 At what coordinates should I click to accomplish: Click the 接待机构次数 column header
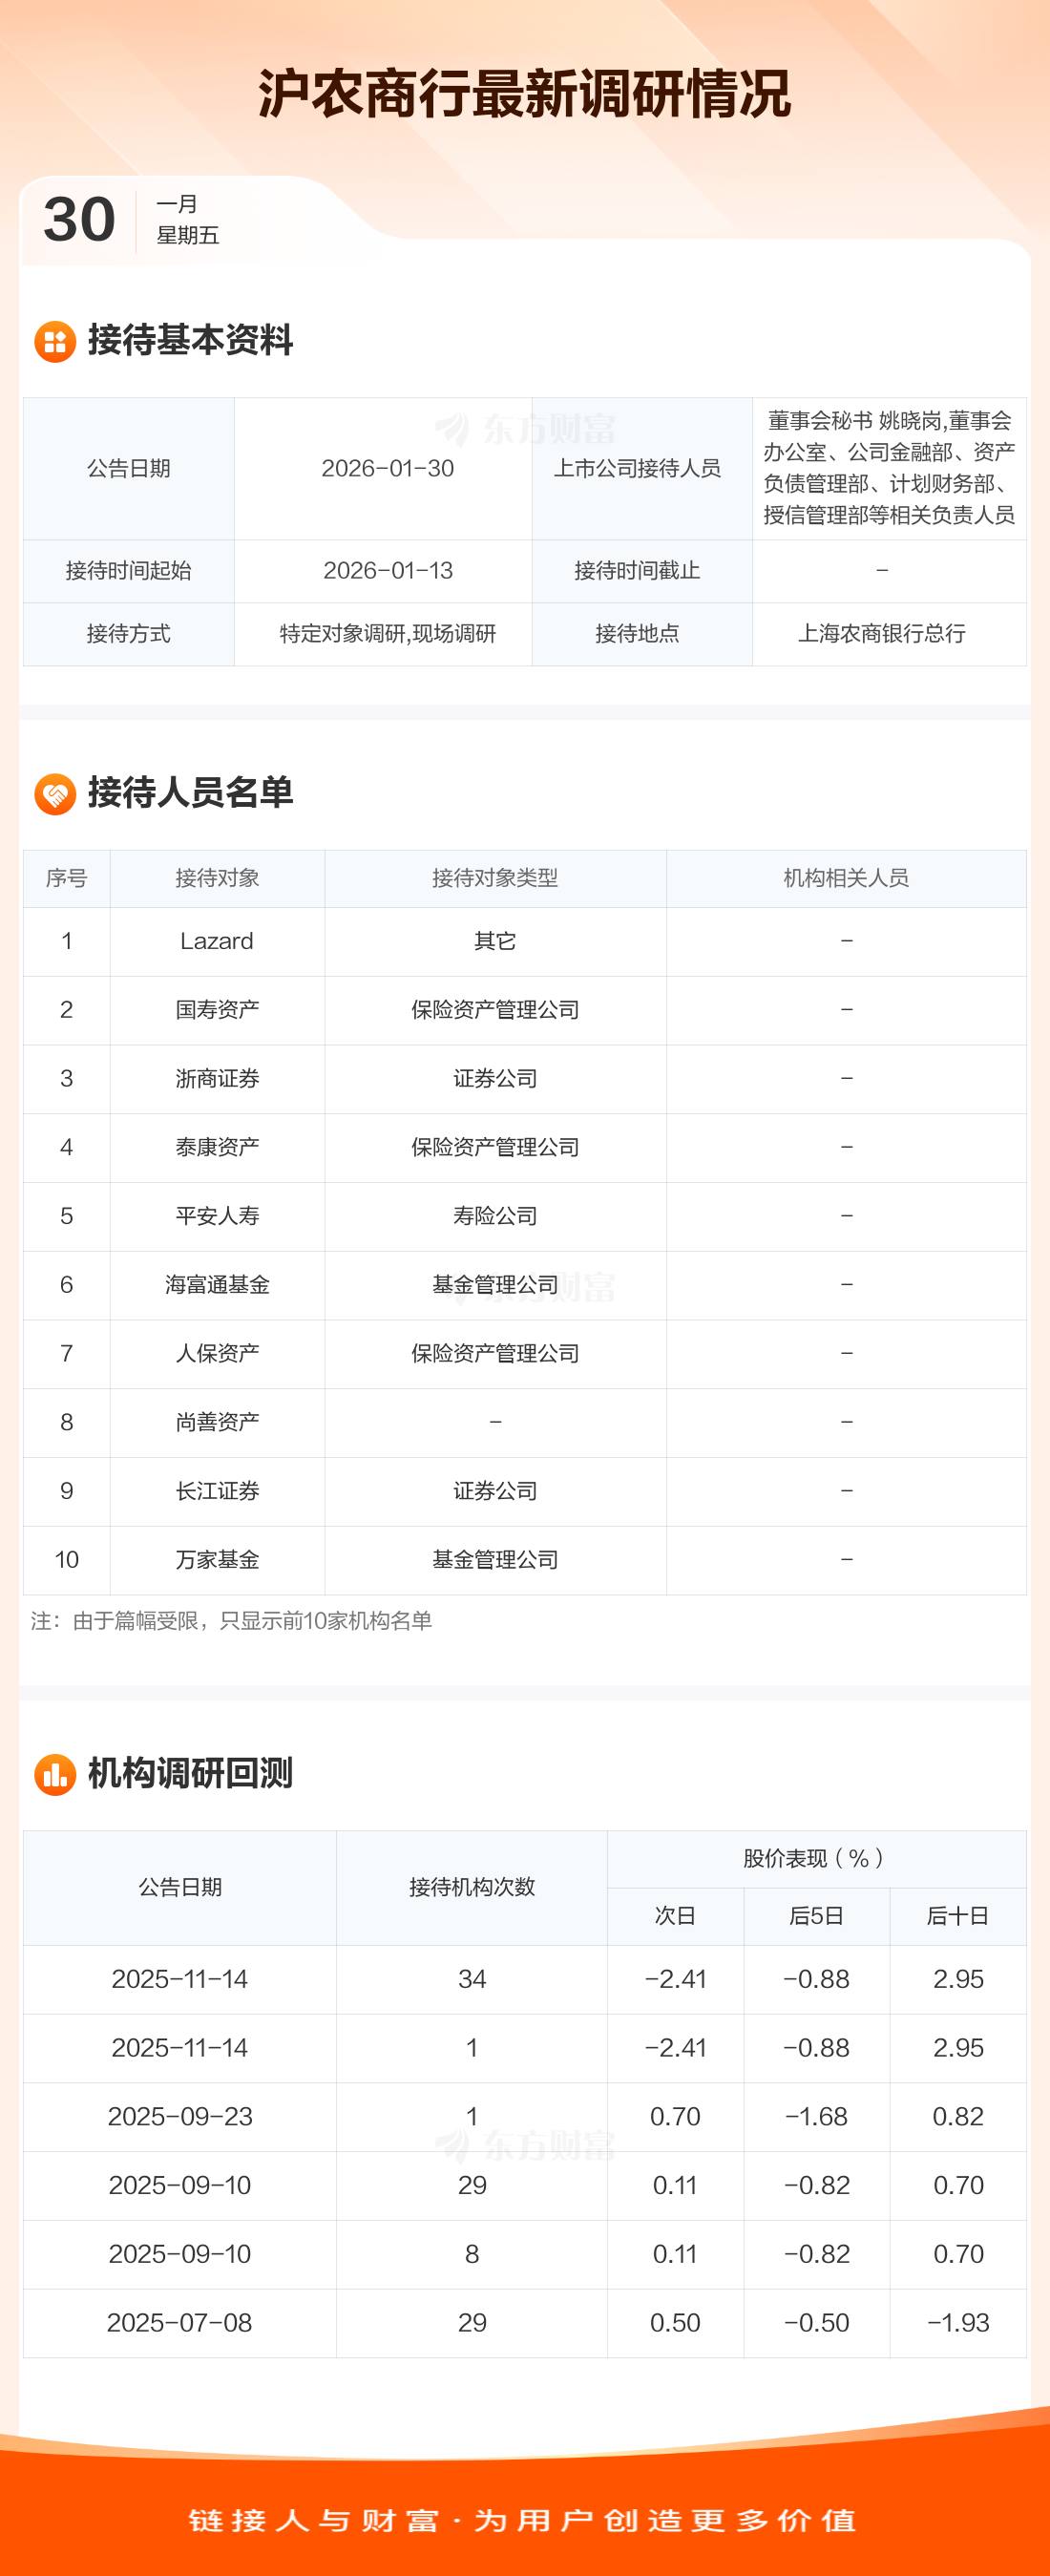click(471, 1887)
